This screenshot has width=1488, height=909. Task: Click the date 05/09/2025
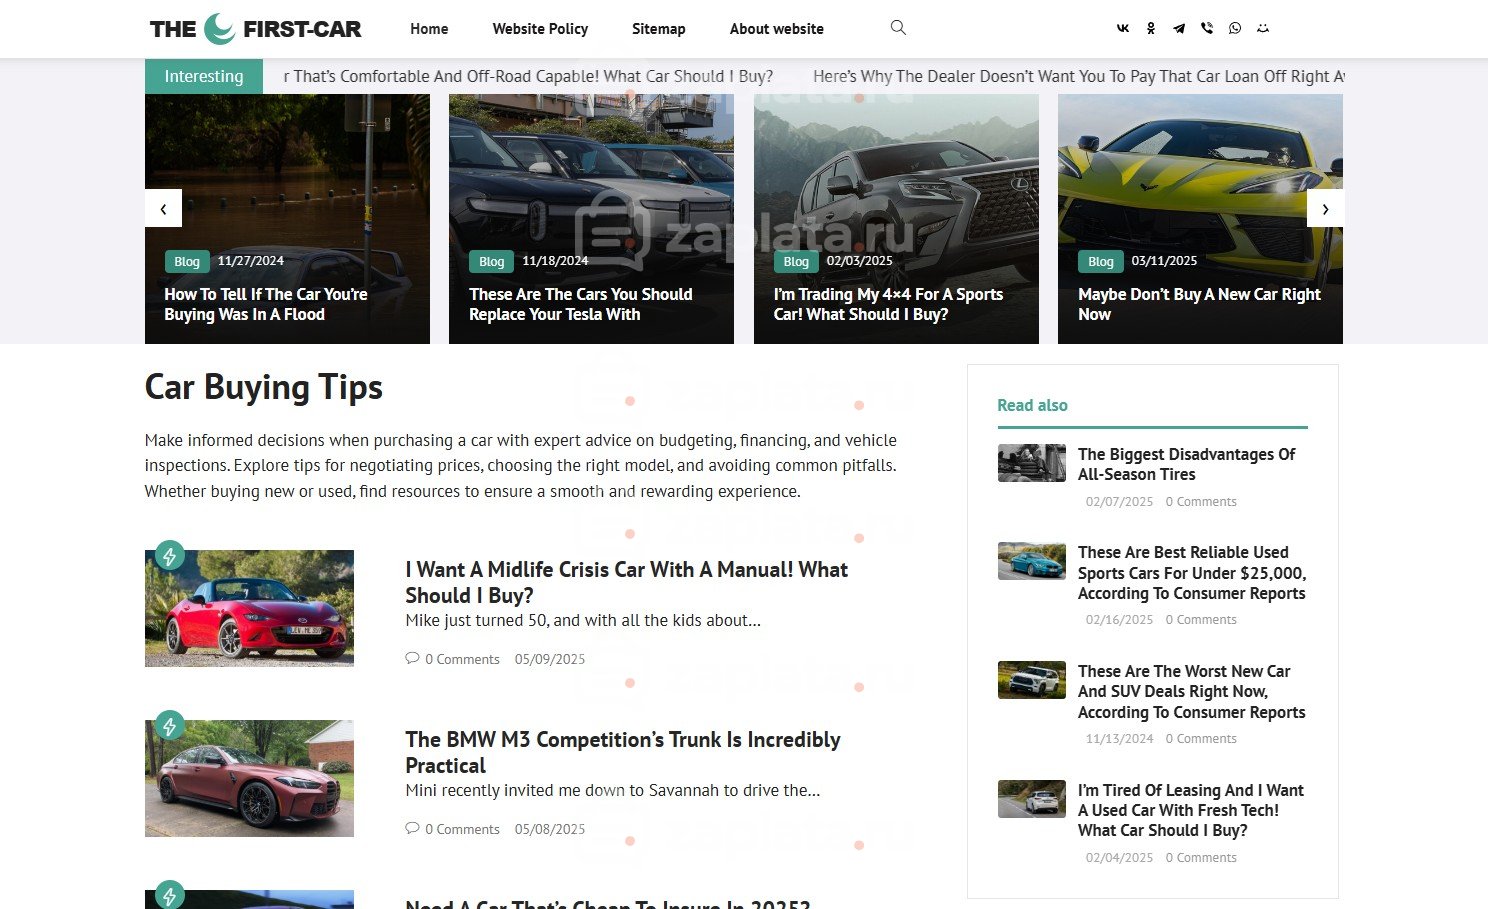(550, 659)
